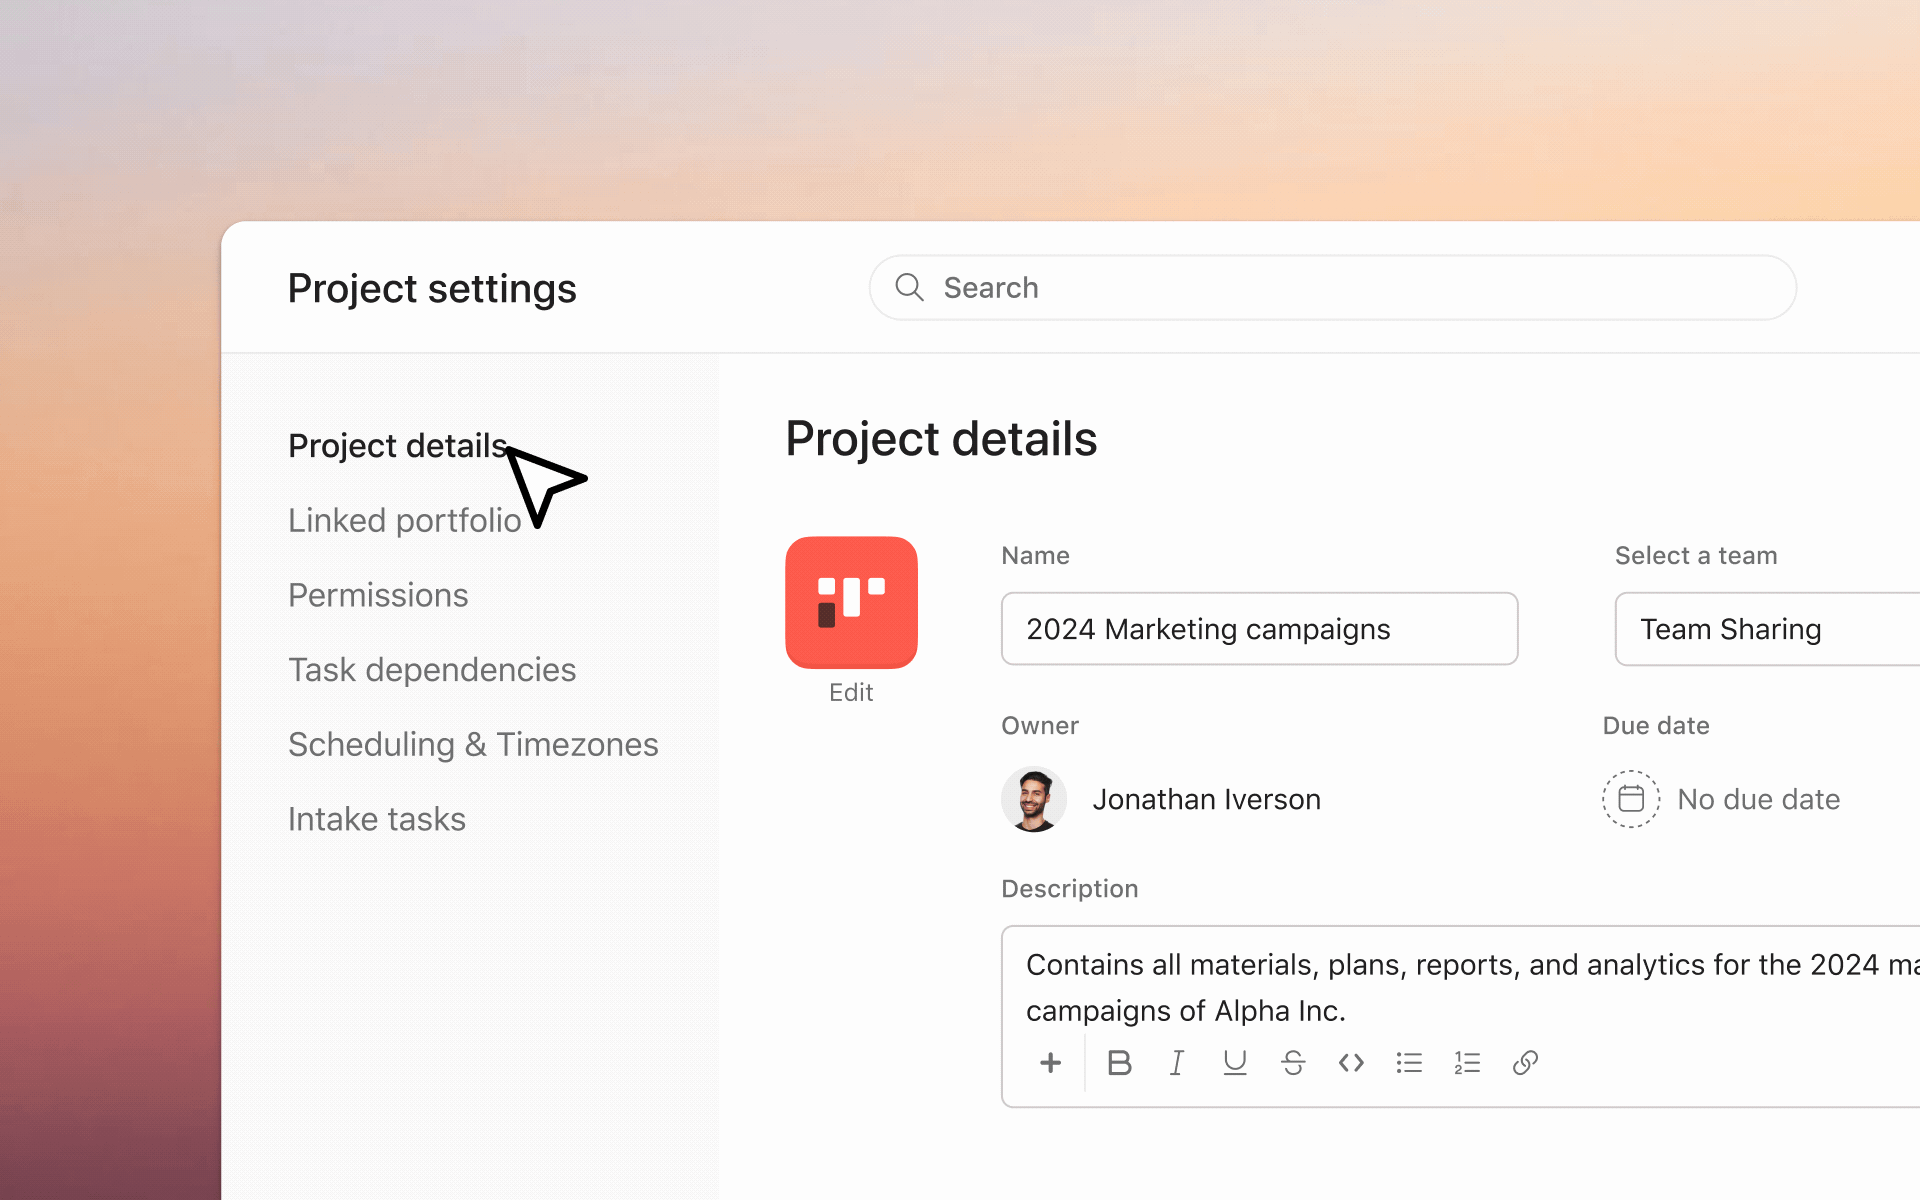Screen dimensions: 1920x1200
Task: Click the Project settings title
Action: [x=432, y=289]
